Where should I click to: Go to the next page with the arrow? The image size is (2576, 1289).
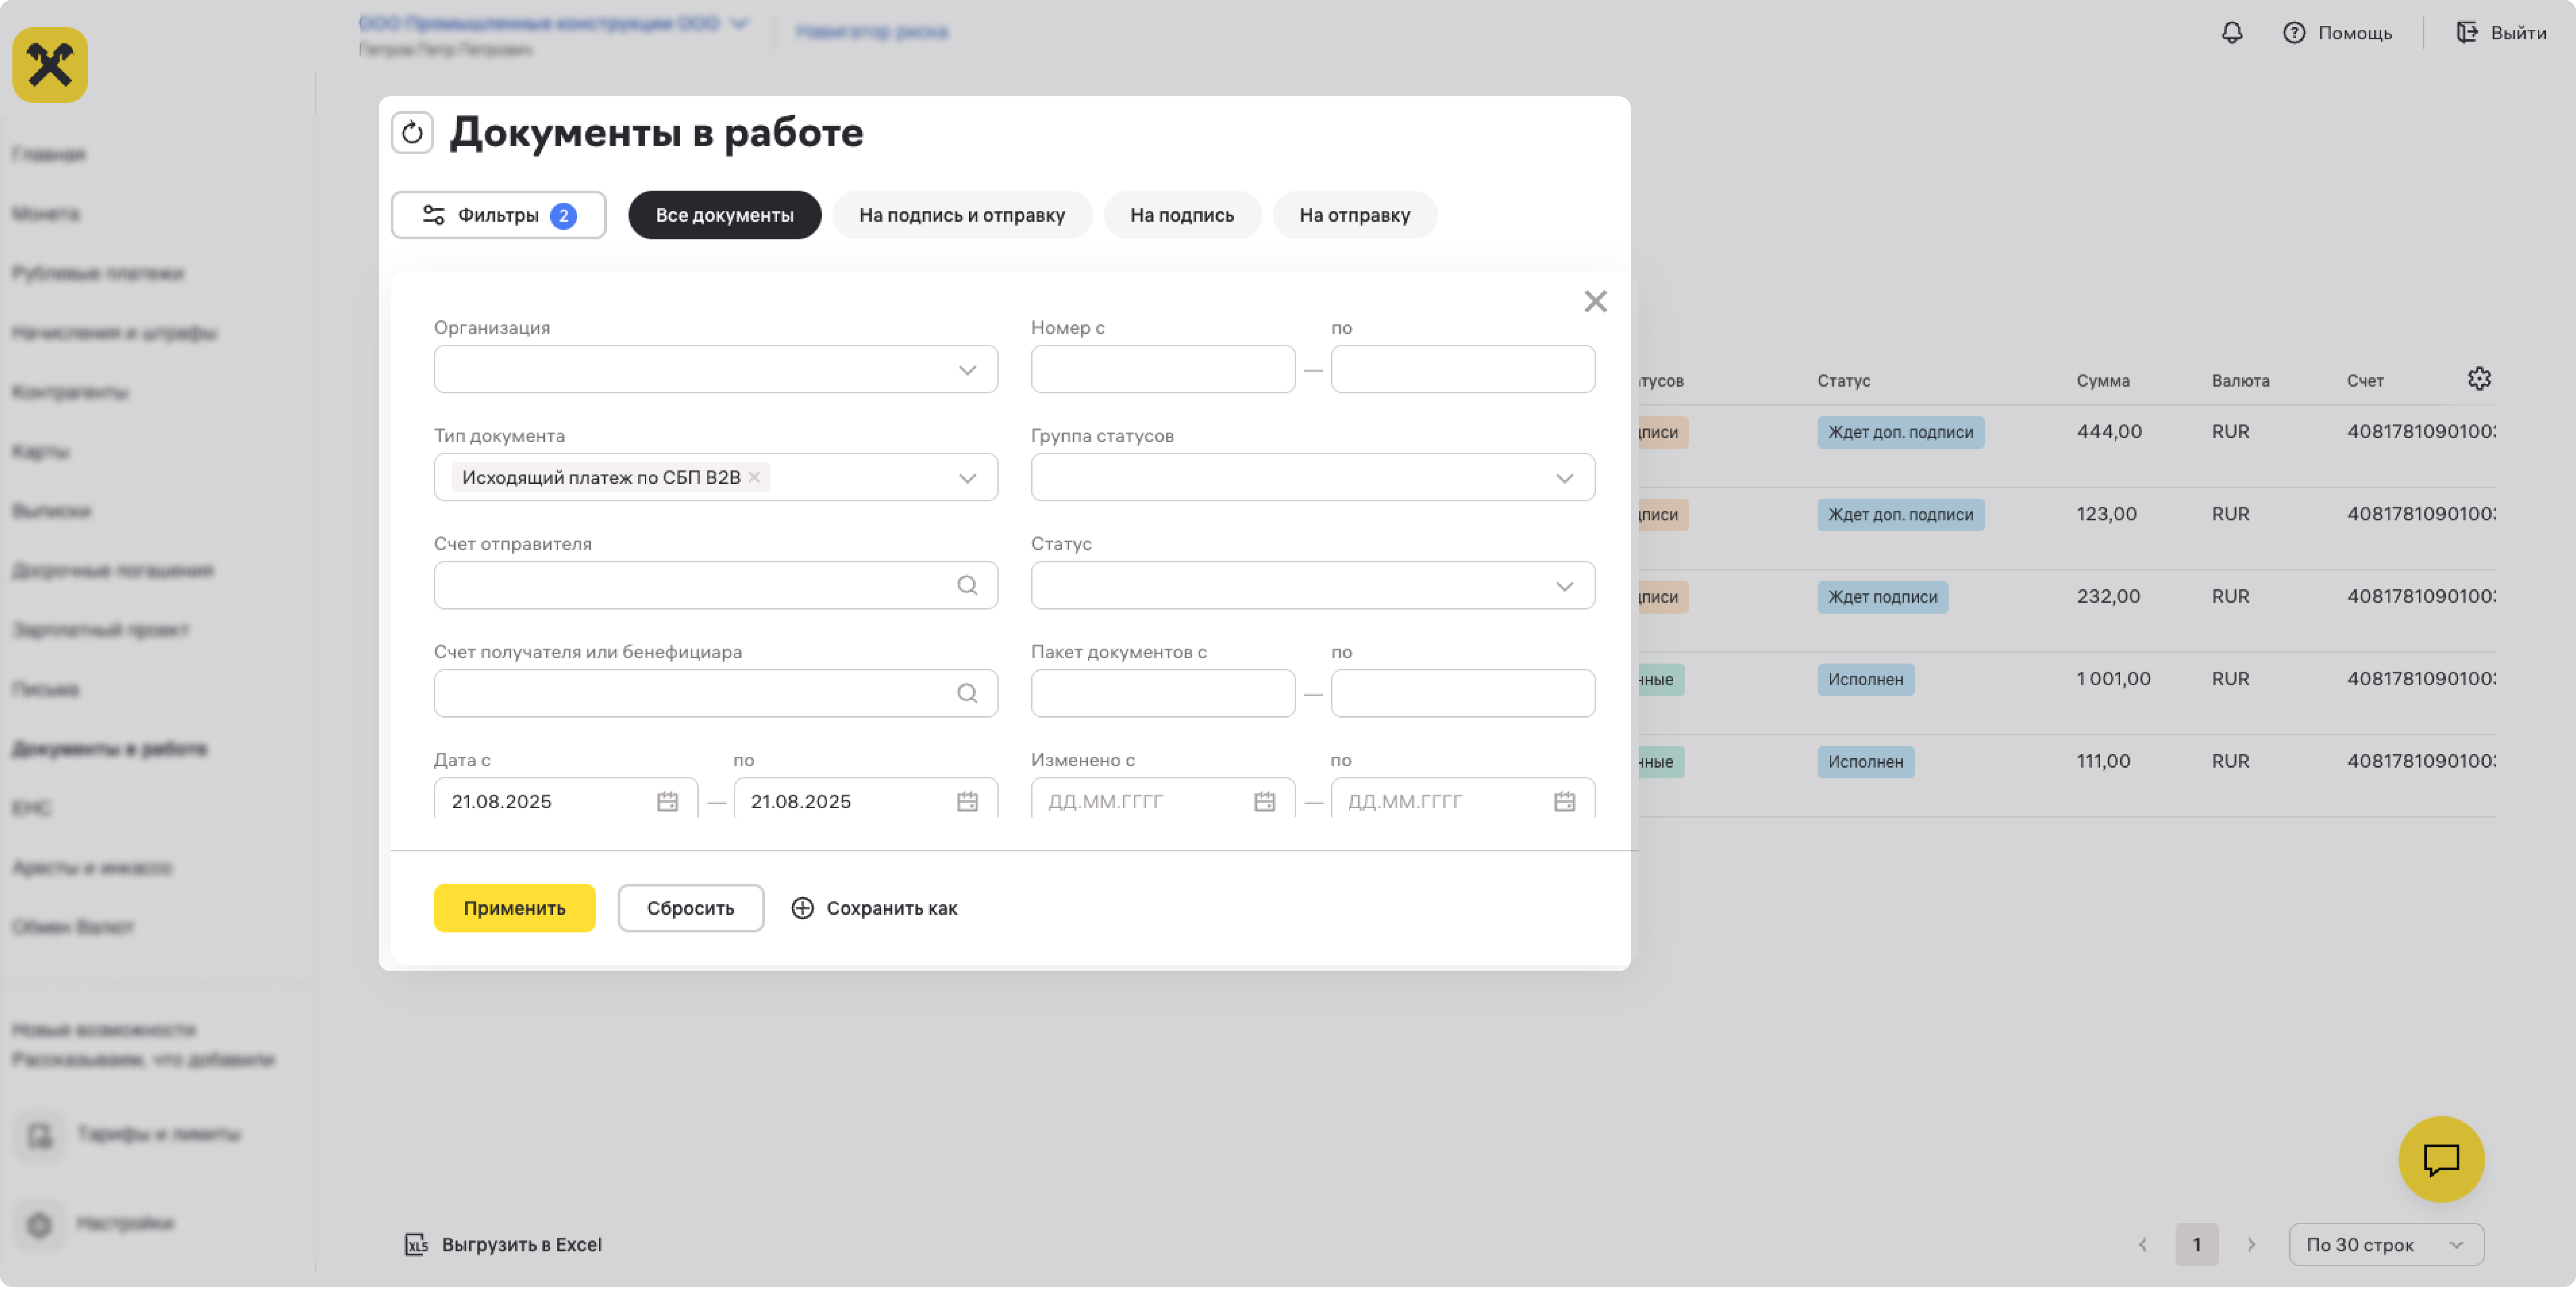coord(2251,1244)
